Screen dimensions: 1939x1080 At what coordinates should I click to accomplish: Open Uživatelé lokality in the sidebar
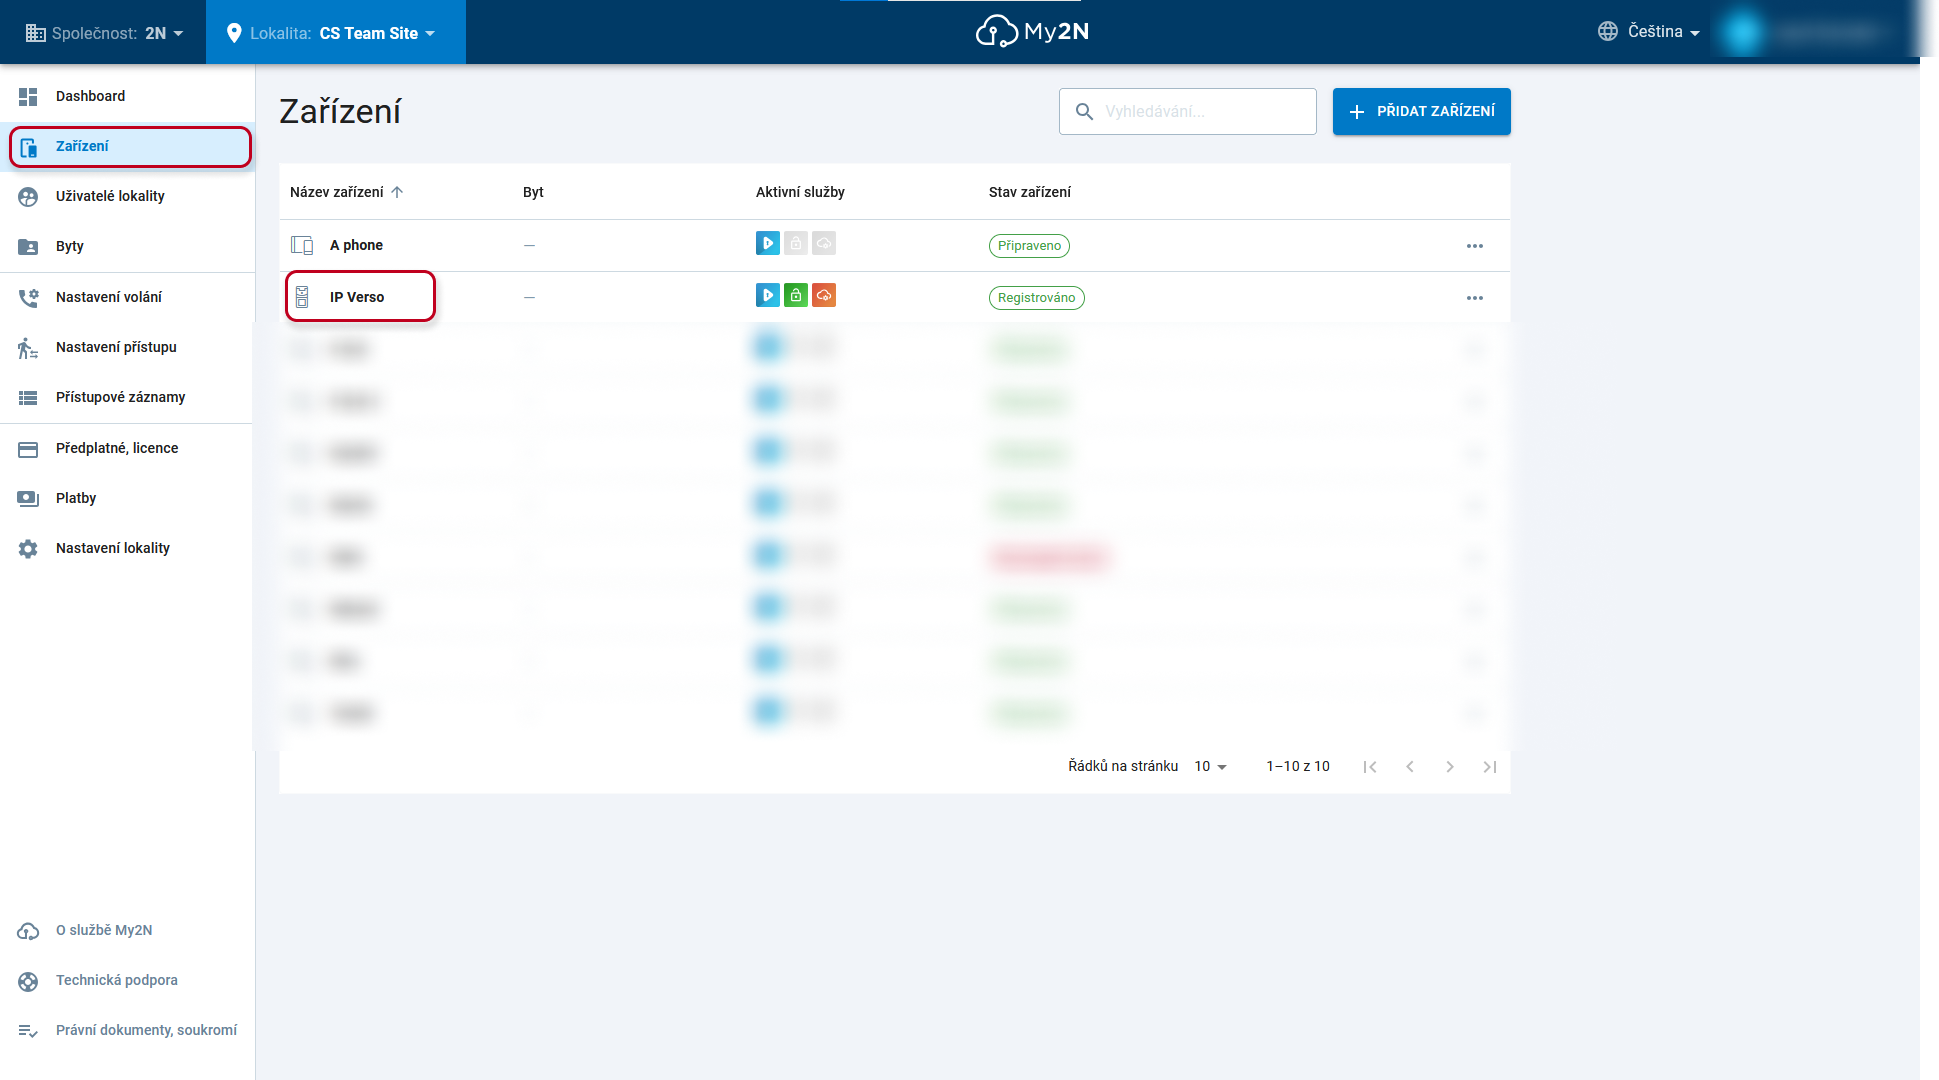click(127, 197)
